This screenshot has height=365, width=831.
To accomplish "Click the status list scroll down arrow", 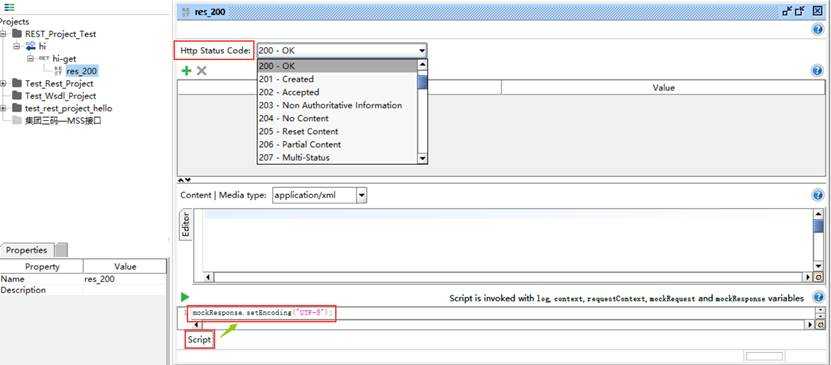I will coord(422,158).
